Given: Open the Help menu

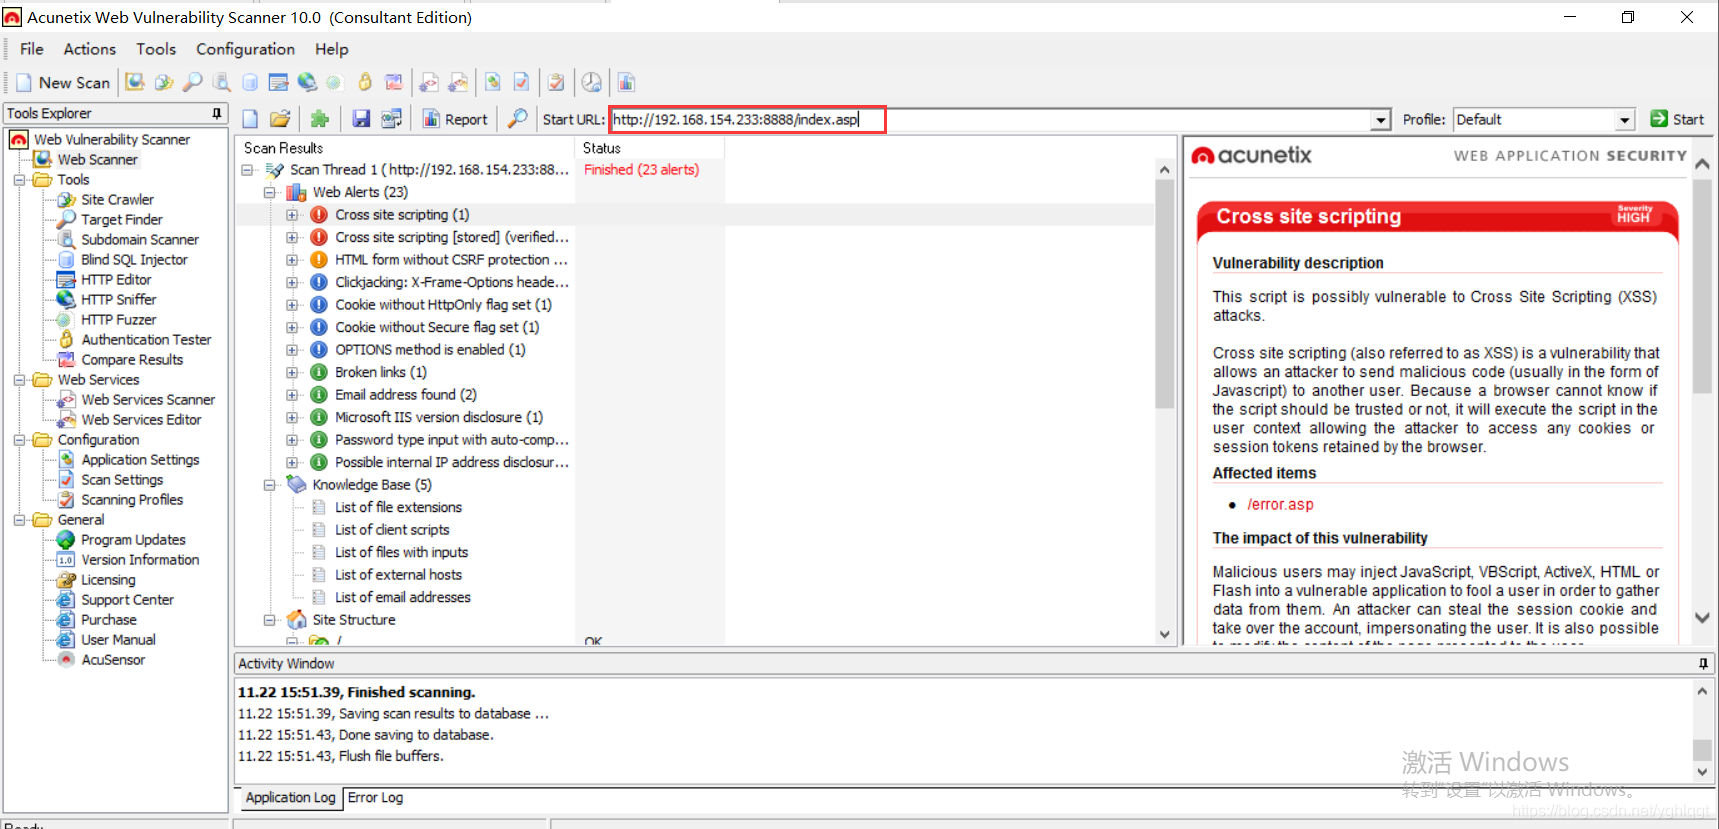Looking at the screenshot, I should pyautogui.click(x=332, y=49).
